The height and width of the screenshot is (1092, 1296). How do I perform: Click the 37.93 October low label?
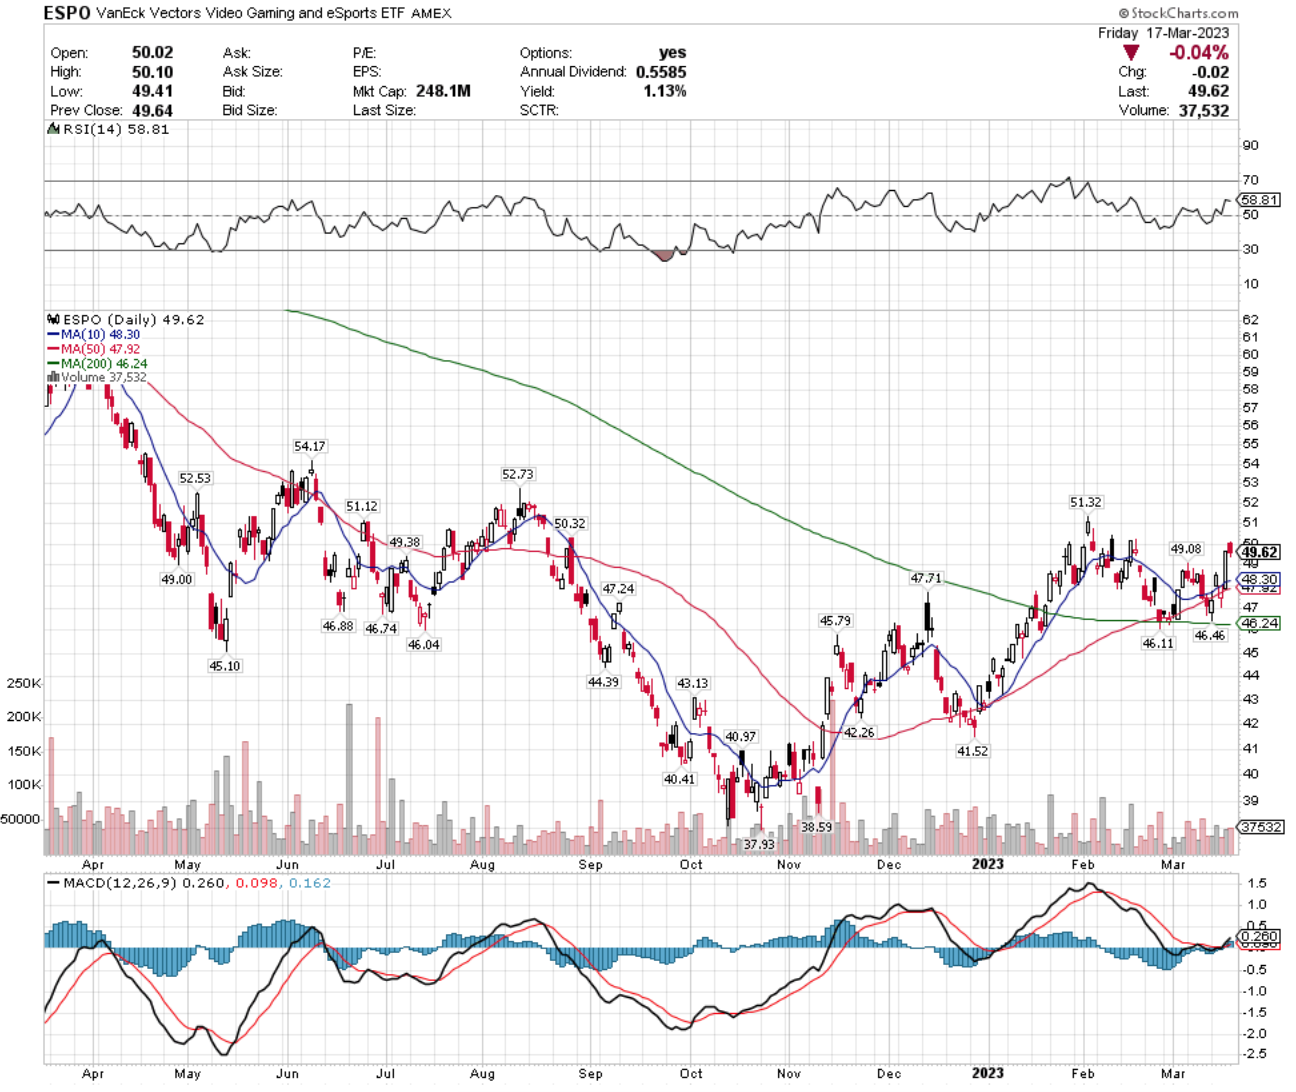tap(759, 845)
